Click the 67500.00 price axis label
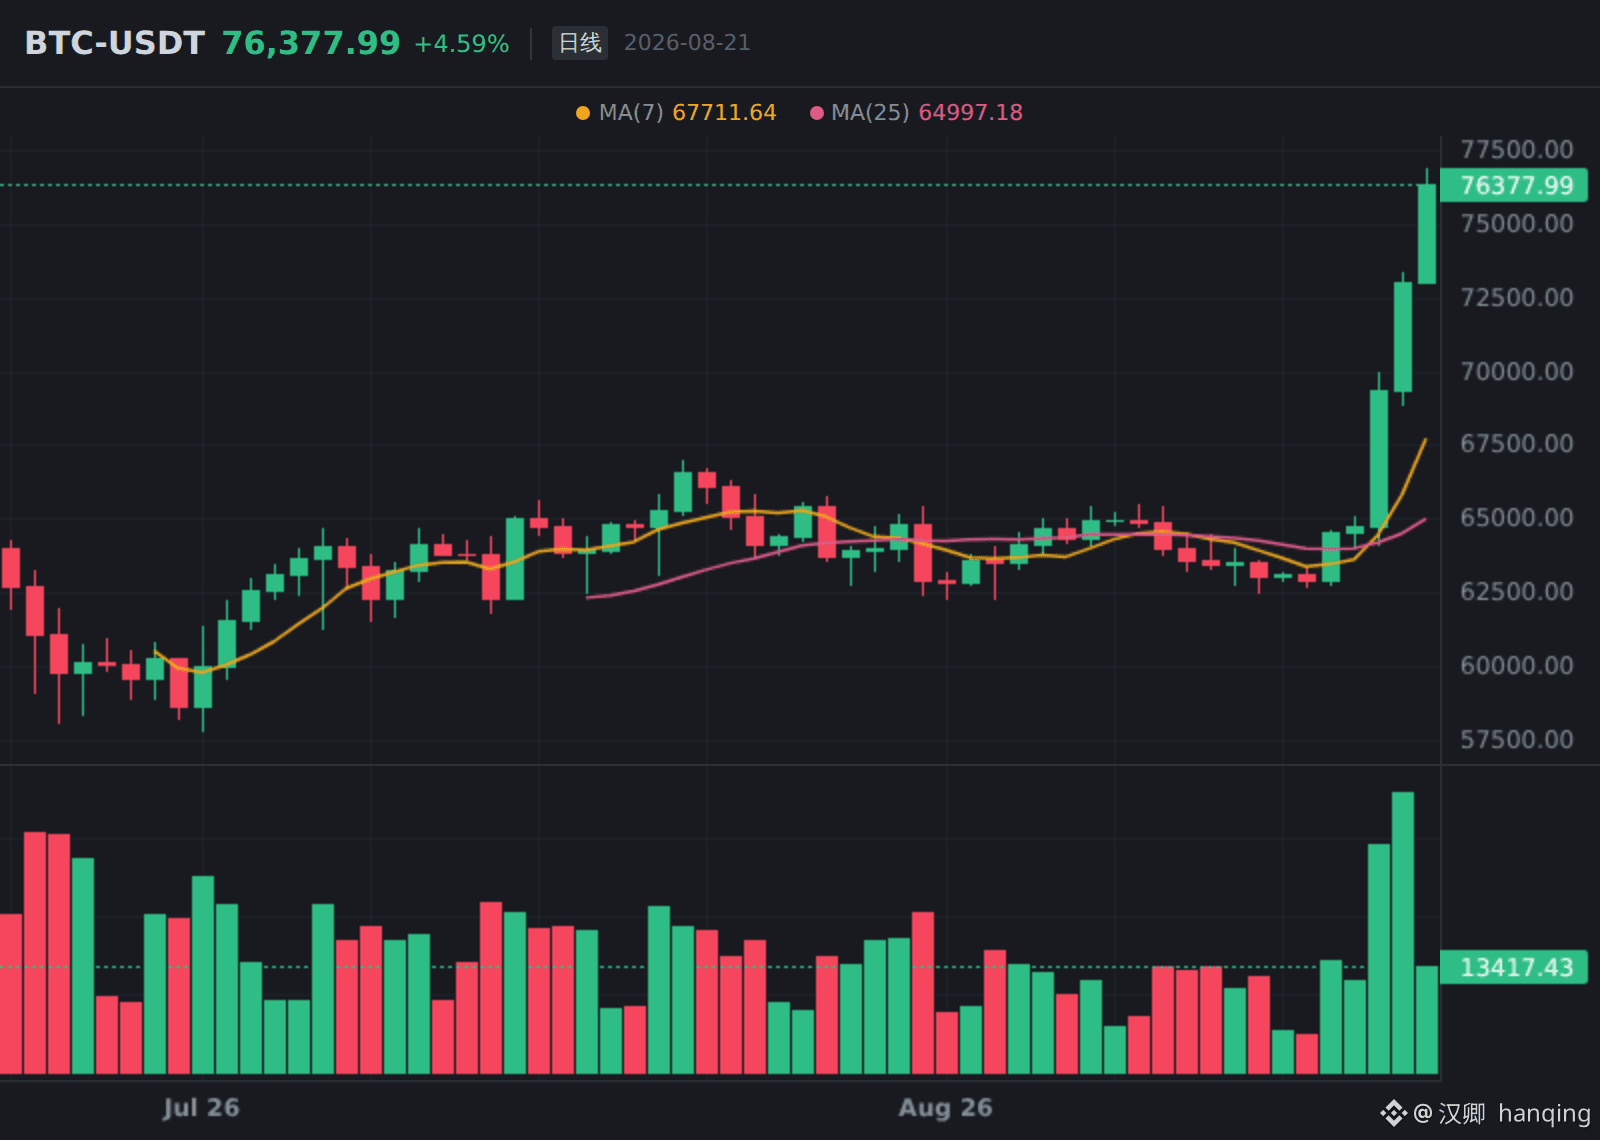 coord(1517,444)
